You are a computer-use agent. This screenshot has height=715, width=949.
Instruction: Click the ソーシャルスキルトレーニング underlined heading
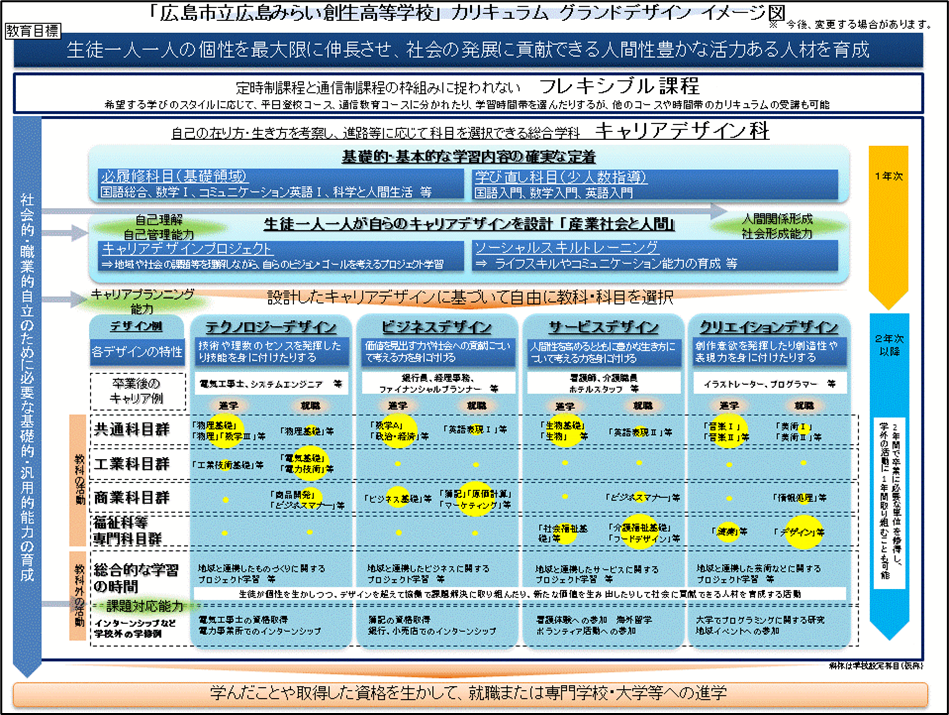pos(566,247)
